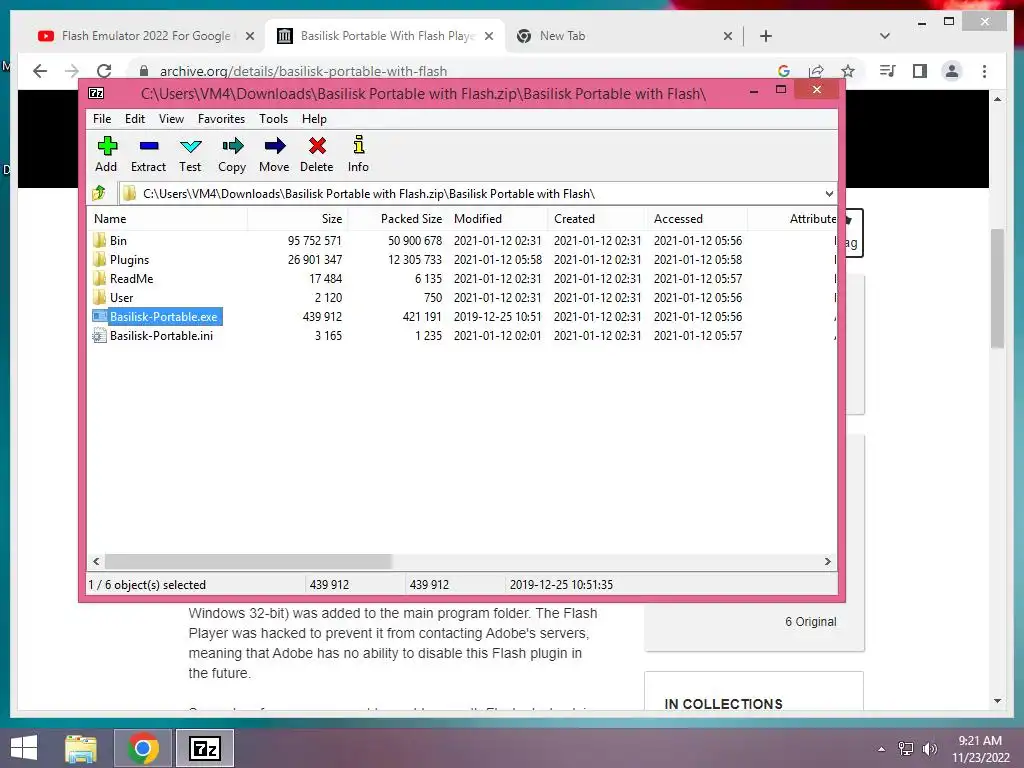Open the Chrome profile icon

point(952,71)
